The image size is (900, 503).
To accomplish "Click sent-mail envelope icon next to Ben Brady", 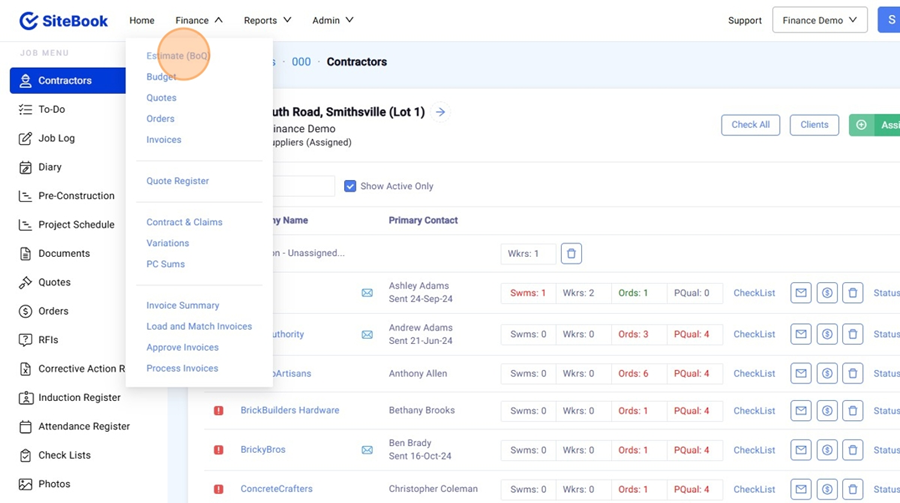I will coord(367,450).
